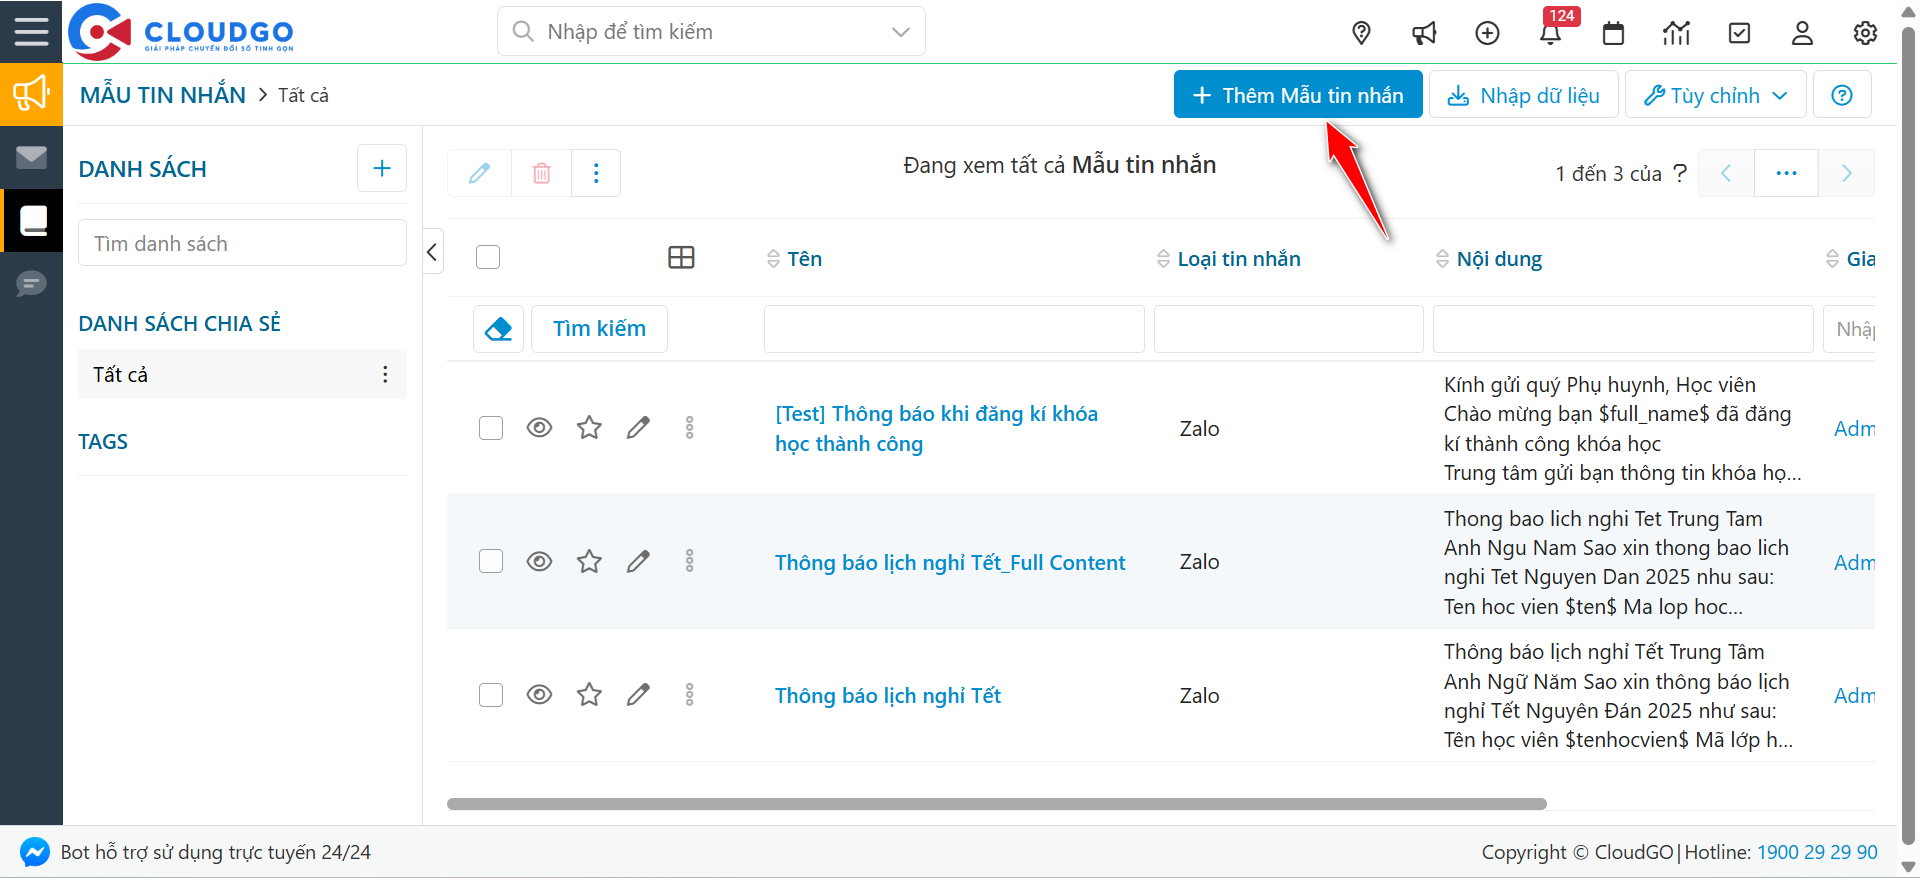The height and width of the screenshot is (878, 1920).
Task: Preview Thông báo lịch nghỉ Tết row eye icon
Action: 539,695
